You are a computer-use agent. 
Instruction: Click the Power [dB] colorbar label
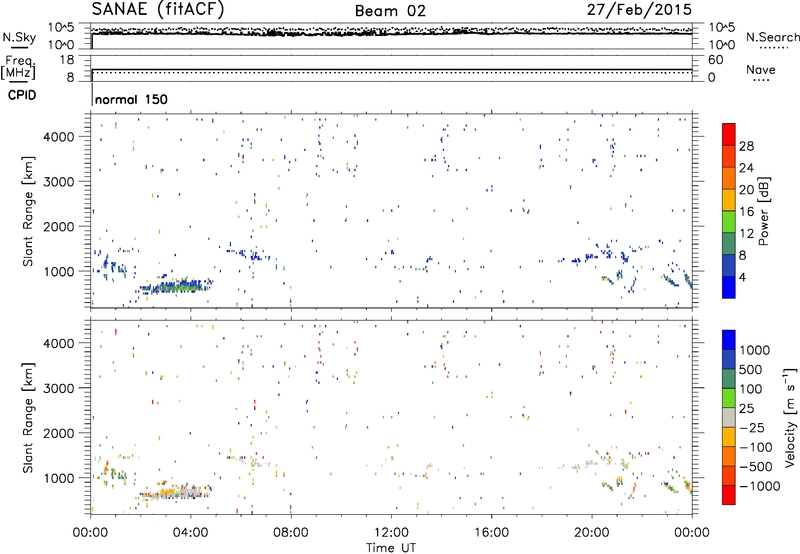coord(763,211)
